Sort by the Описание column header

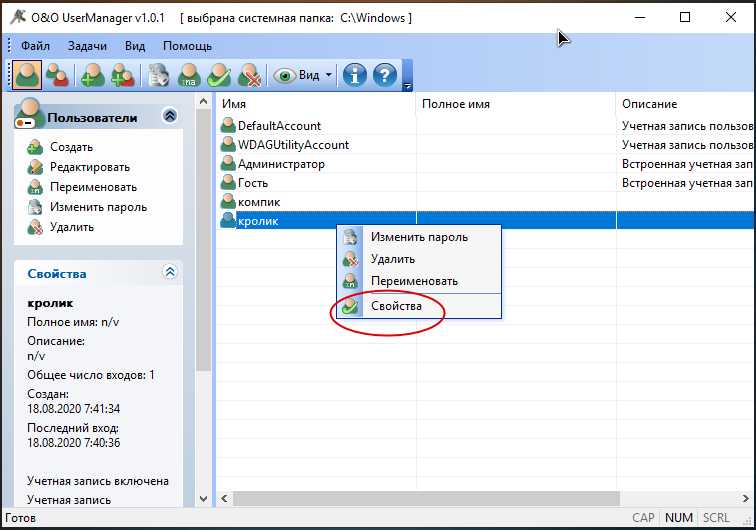(686, 104)
